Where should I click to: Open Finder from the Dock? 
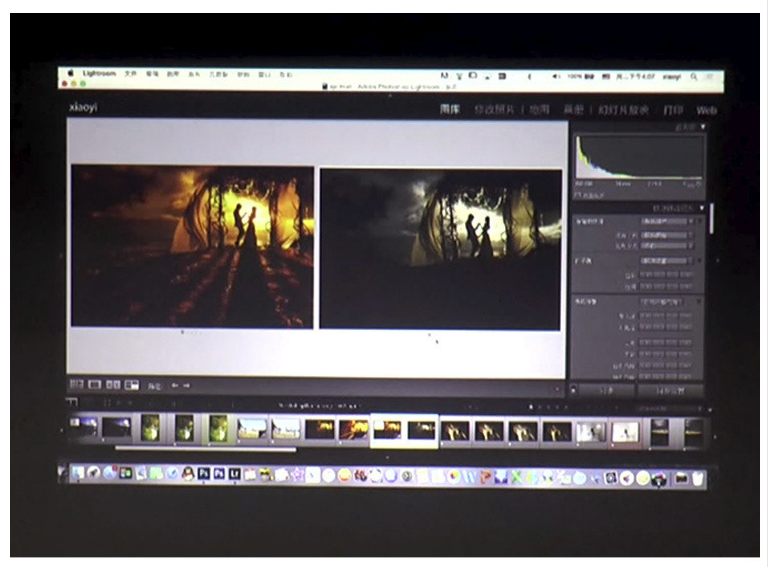click(x=78, y=472)
